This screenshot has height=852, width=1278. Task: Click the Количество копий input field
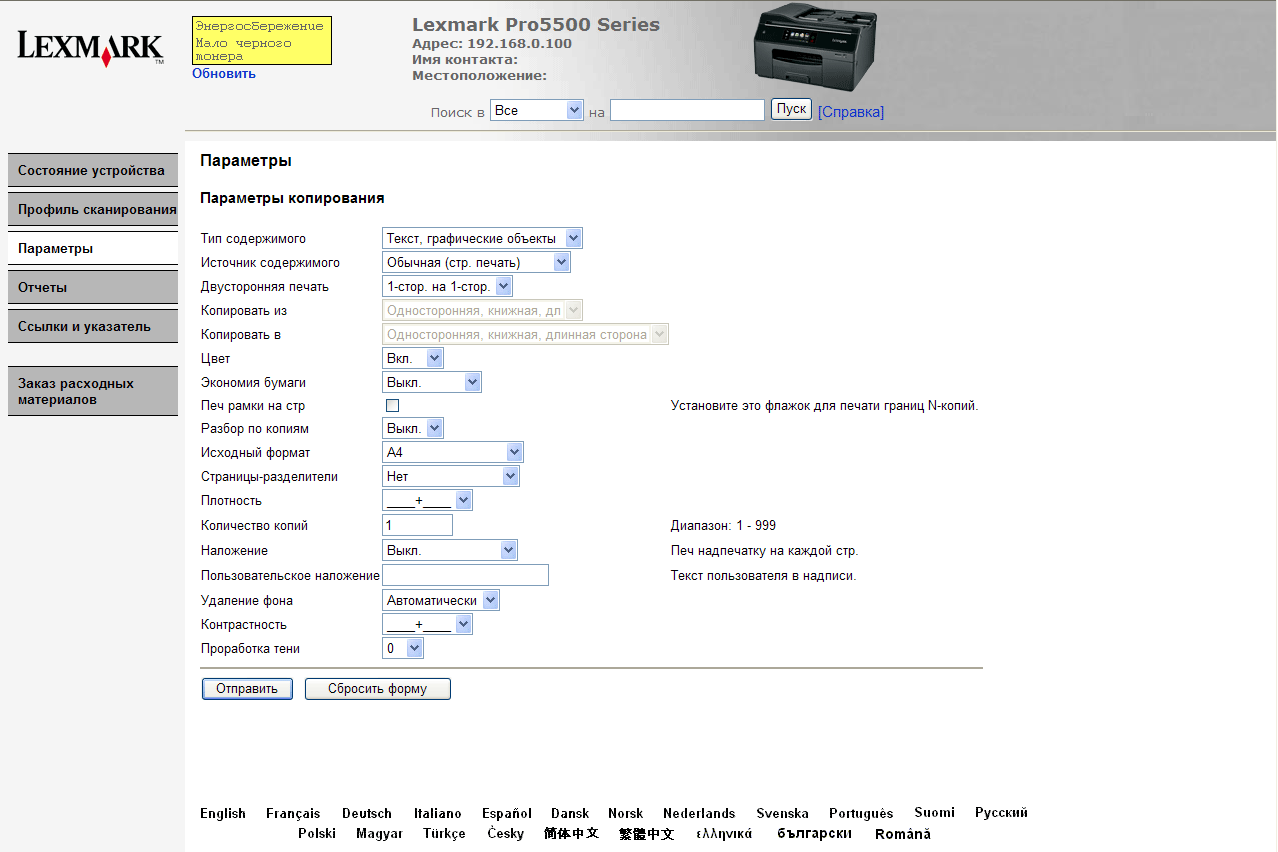(x=418, y=525)
